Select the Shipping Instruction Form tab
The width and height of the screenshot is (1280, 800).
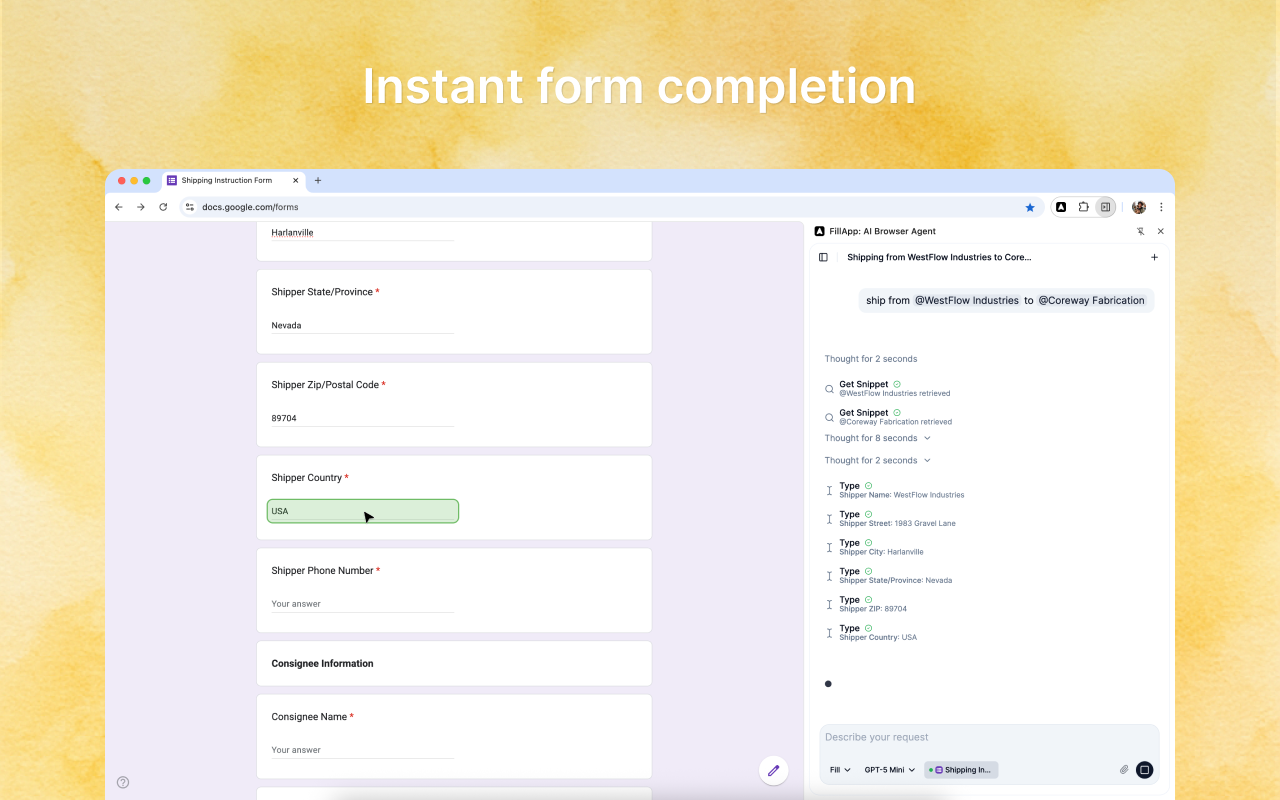click(x=233, y=181)
